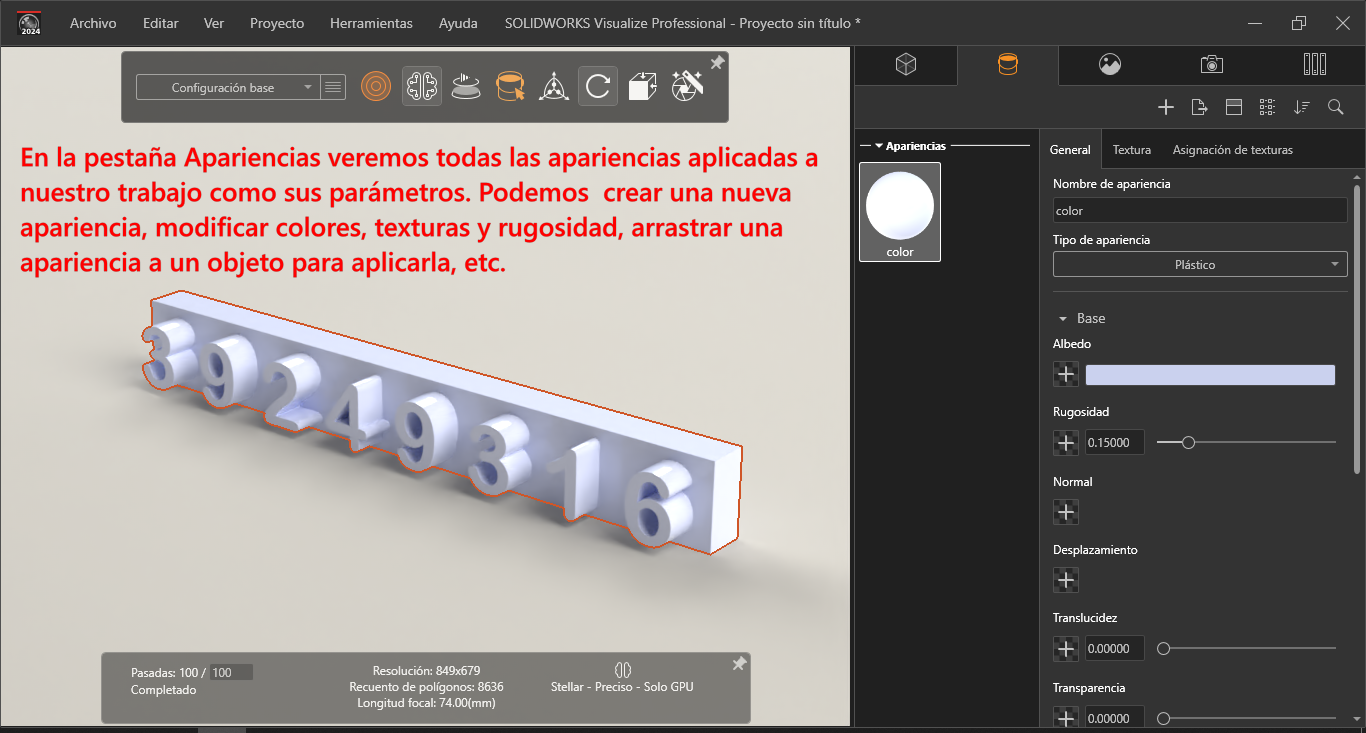Image resolution: width=1366 pixels, height=733 pixels.
Task: Click the Albedo color swatch
Action: [1210, 375]
